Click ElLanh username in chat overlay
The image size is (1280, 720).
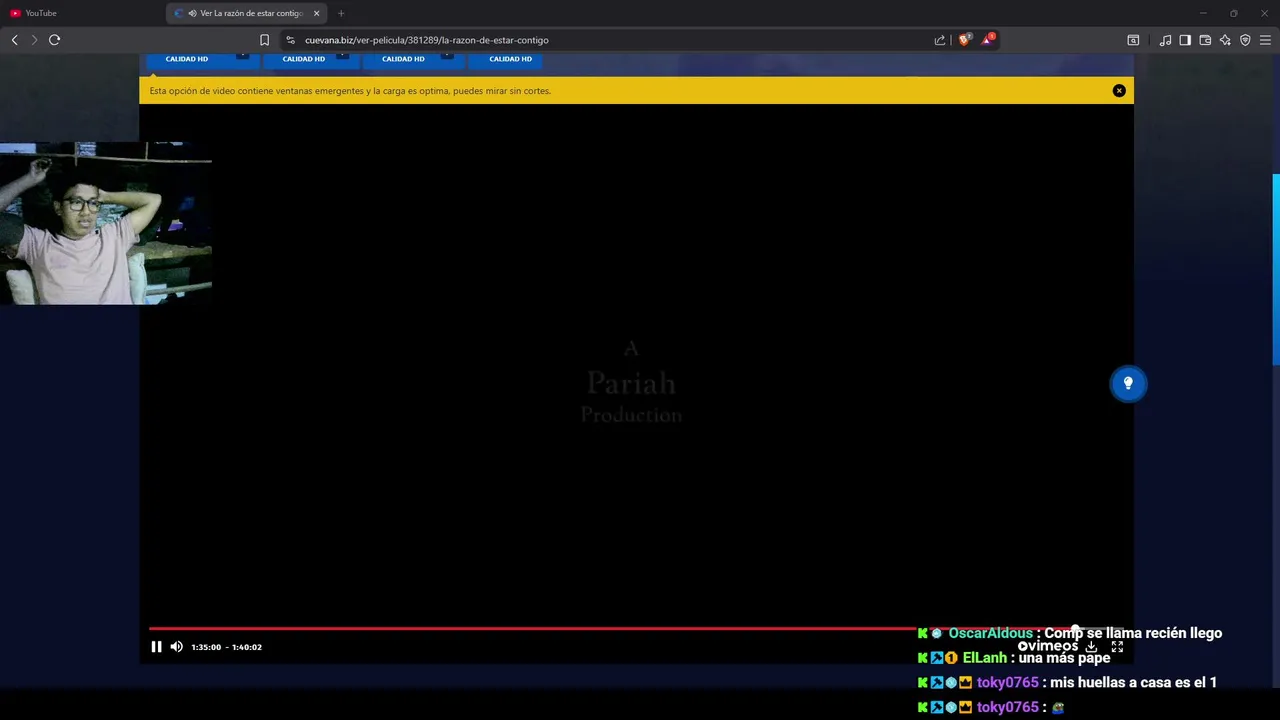tap(985, 658)
